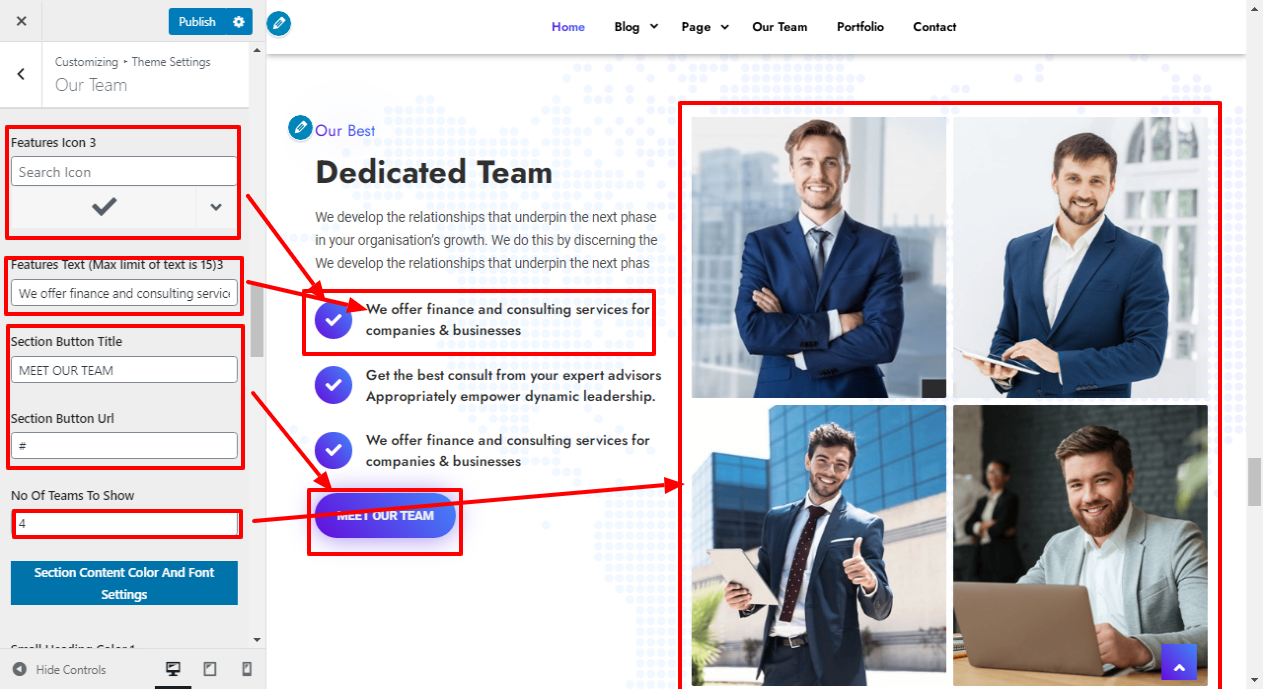This screenshot has height=689, width=1263.
Task: Open the Our Team menu item
Action: click(x=780, y=27)
